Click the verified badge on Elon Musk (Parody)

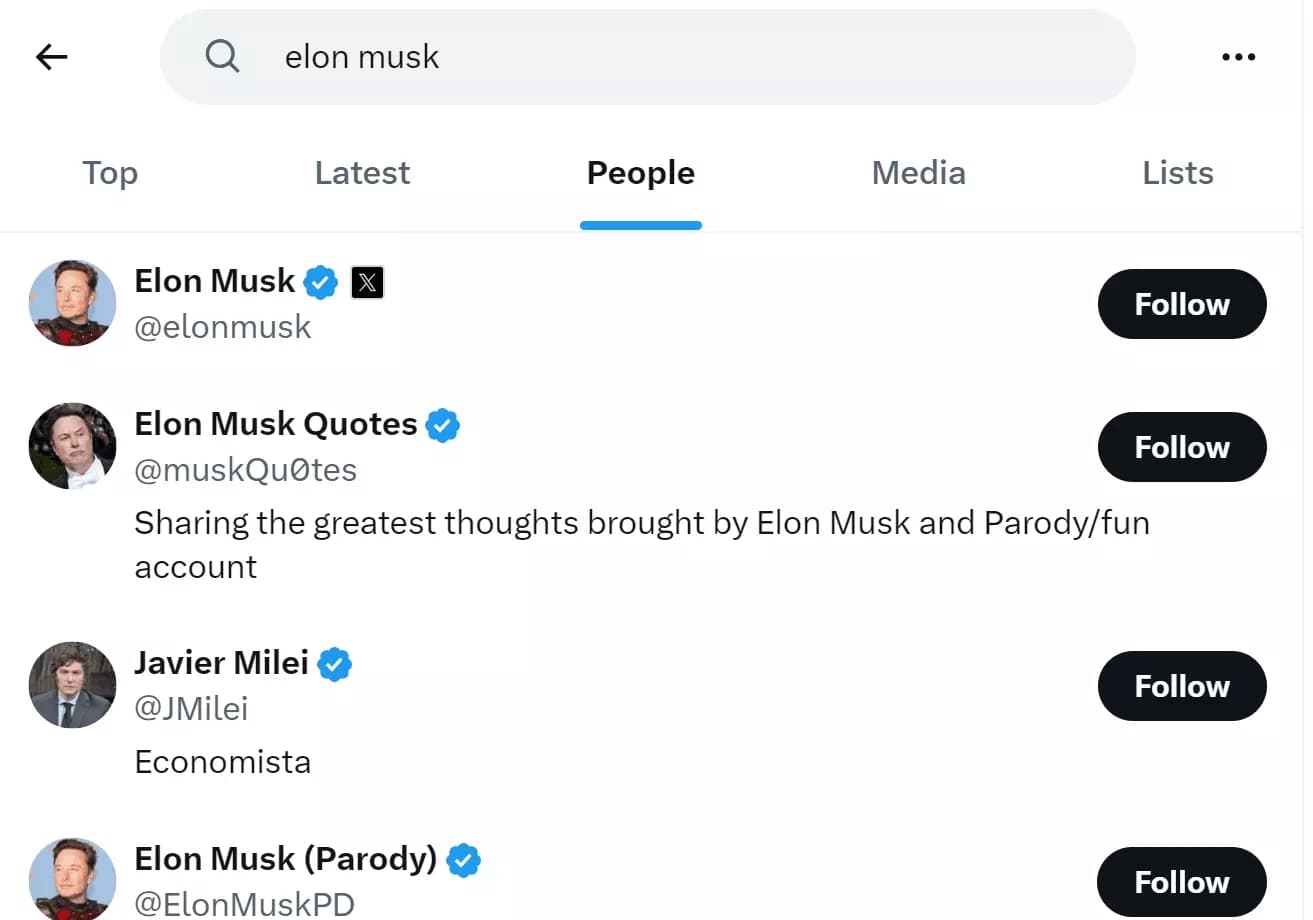pyautogui.click(x=462, y=858)
